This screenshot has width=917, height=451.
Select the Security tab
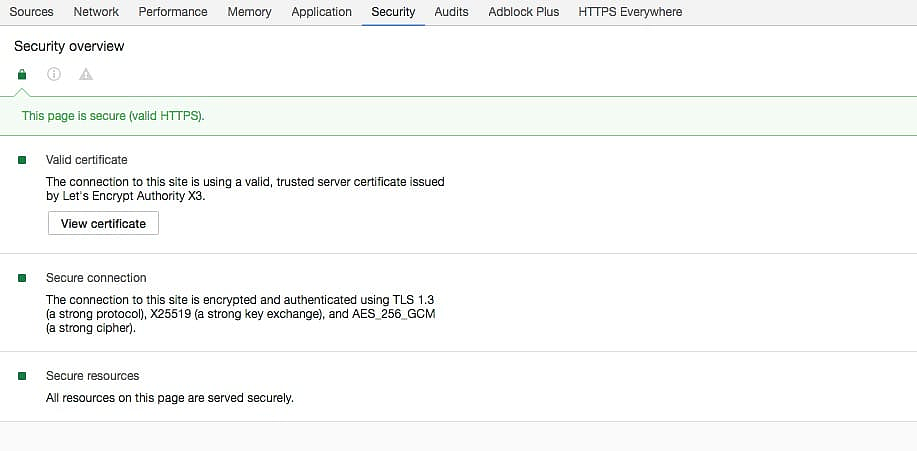[x=393, y=12]
